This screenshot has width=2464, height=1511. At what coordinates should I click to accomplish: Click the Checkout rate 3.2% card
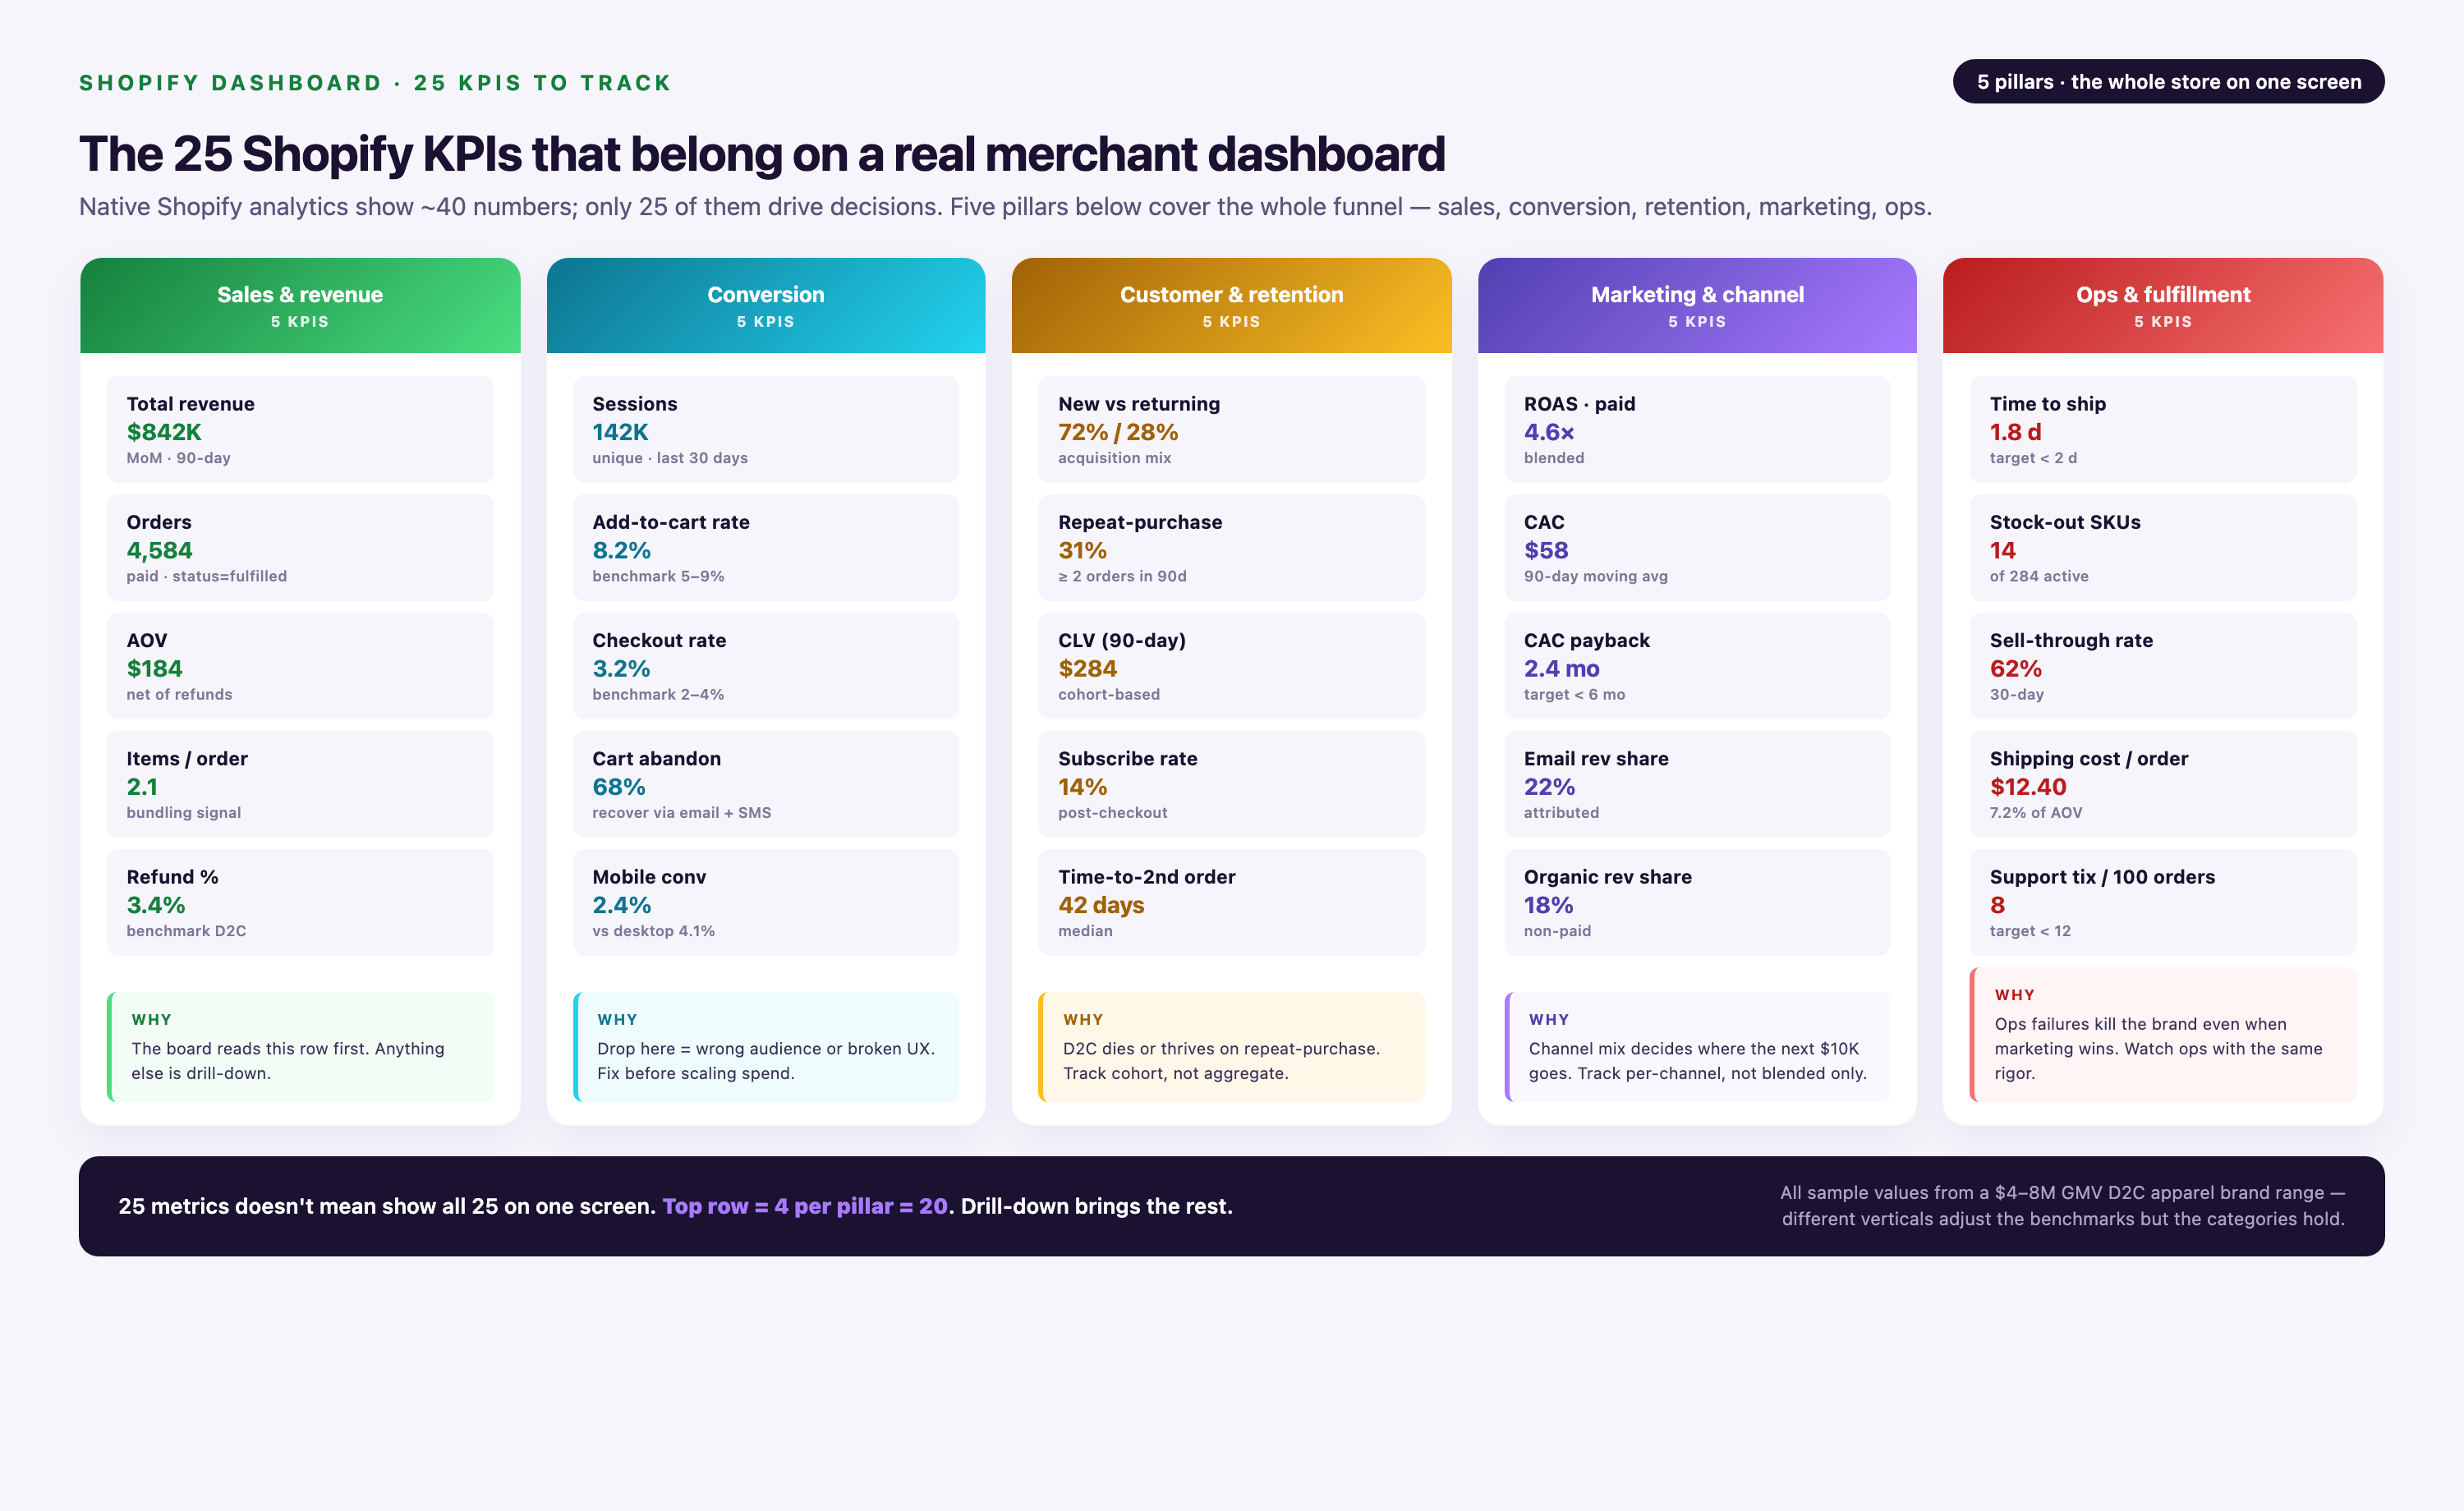(766, 666)
